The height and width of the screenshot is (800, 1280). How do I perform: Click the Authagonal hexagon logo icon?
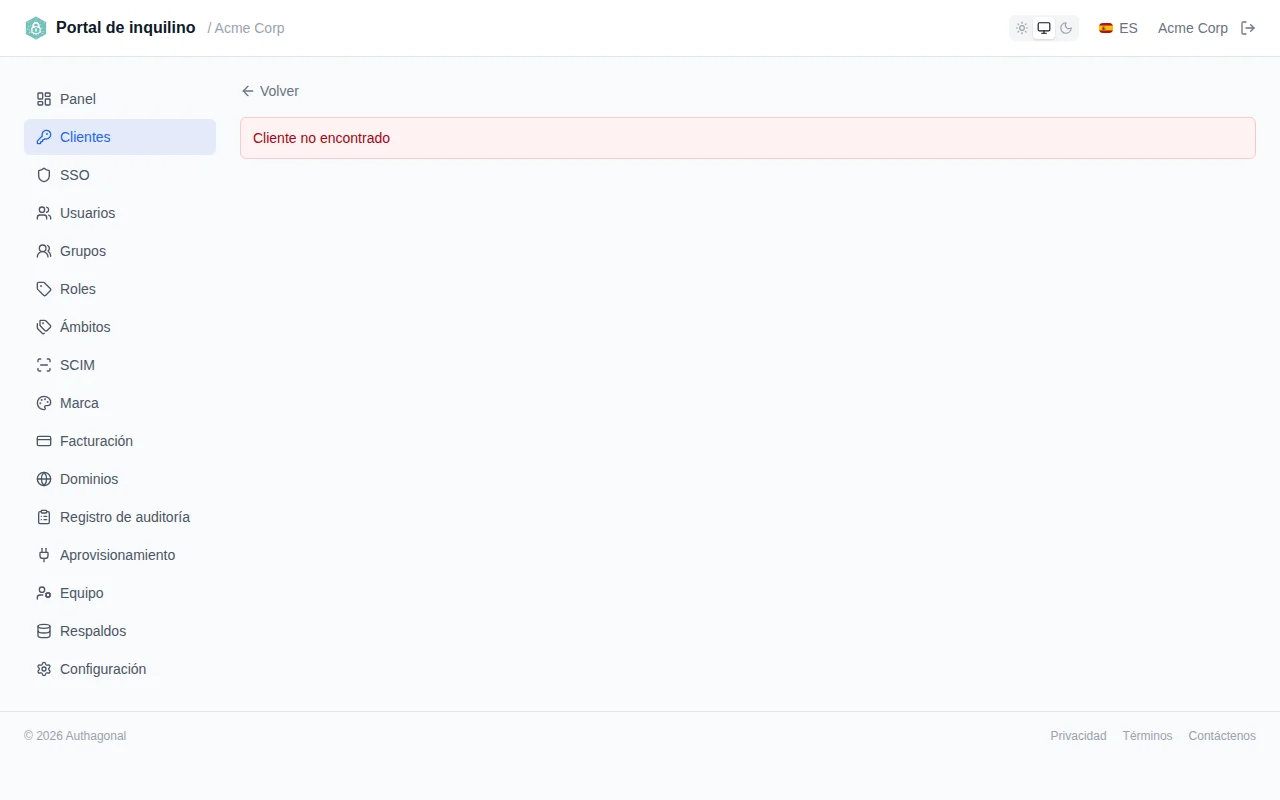tap(36, 28)
